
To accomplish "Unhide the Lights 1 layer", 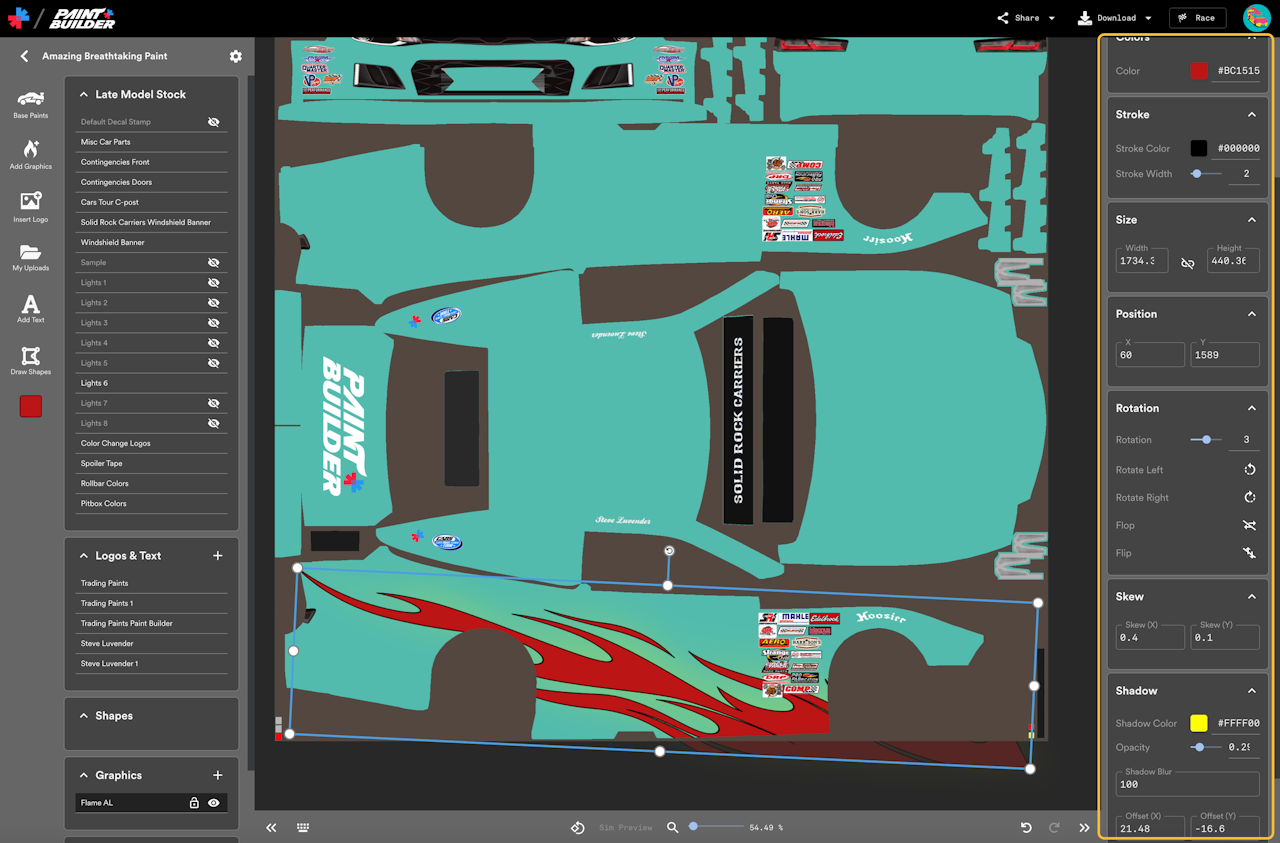I will [213, 283].
